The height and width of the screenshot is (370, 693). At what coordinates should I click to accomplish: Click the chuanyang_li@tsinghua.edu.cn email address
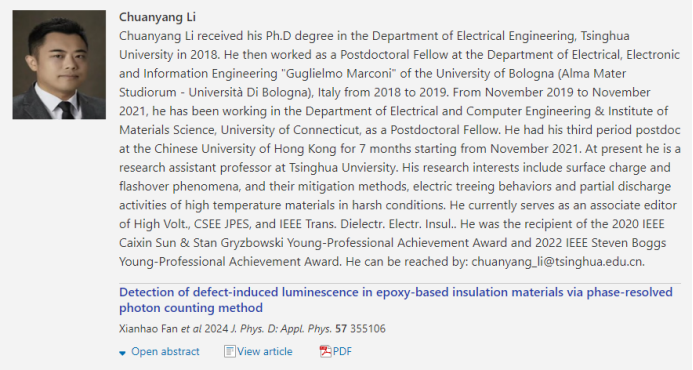point(557,262)
